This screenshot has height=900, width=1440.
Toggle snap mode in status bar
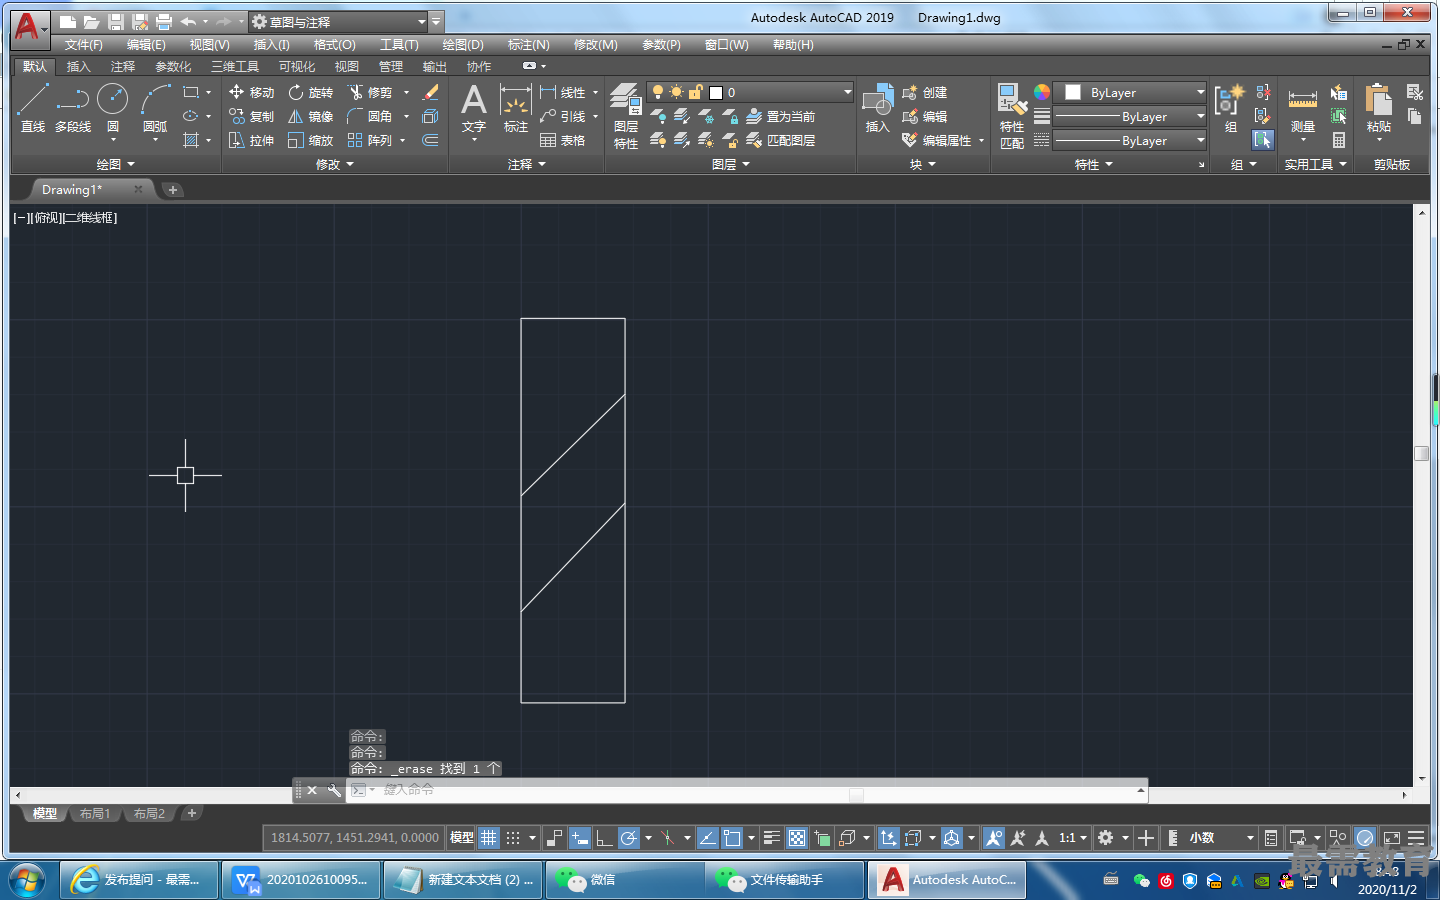click(513, 838)
